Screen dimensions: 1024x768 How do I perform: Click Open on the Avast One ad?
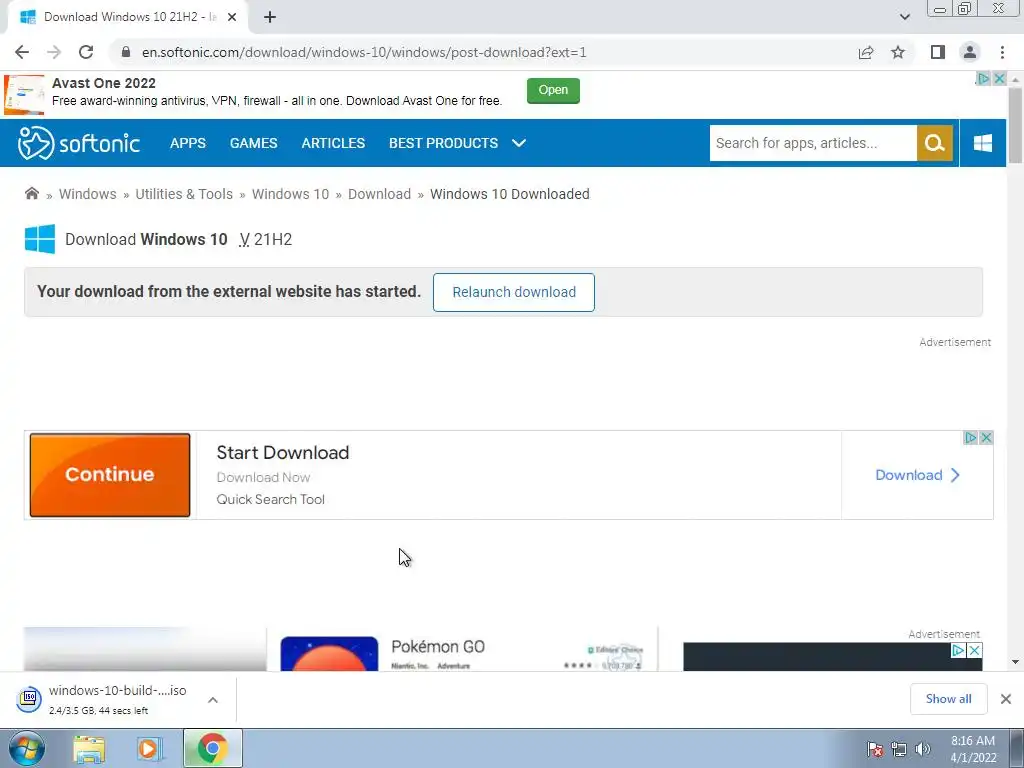tap(553, 90)
